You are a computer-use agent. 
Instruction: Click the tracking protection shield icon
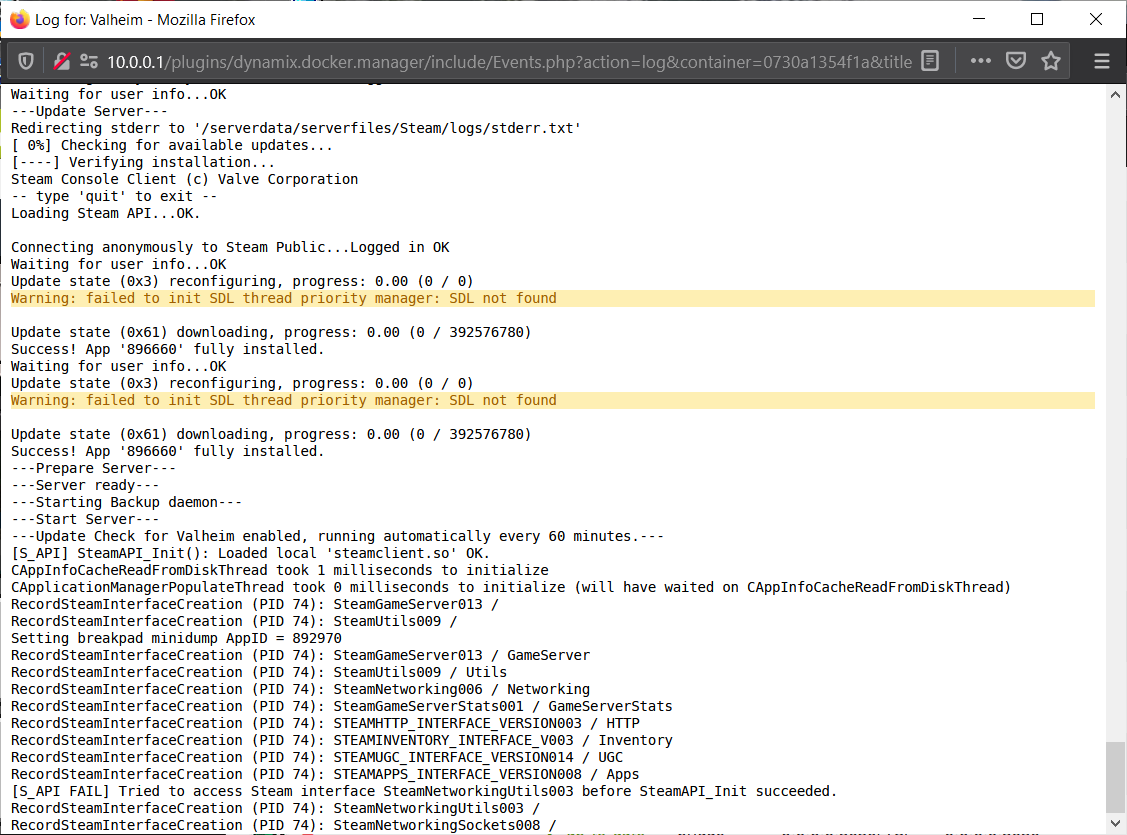[x=26, y=61]
